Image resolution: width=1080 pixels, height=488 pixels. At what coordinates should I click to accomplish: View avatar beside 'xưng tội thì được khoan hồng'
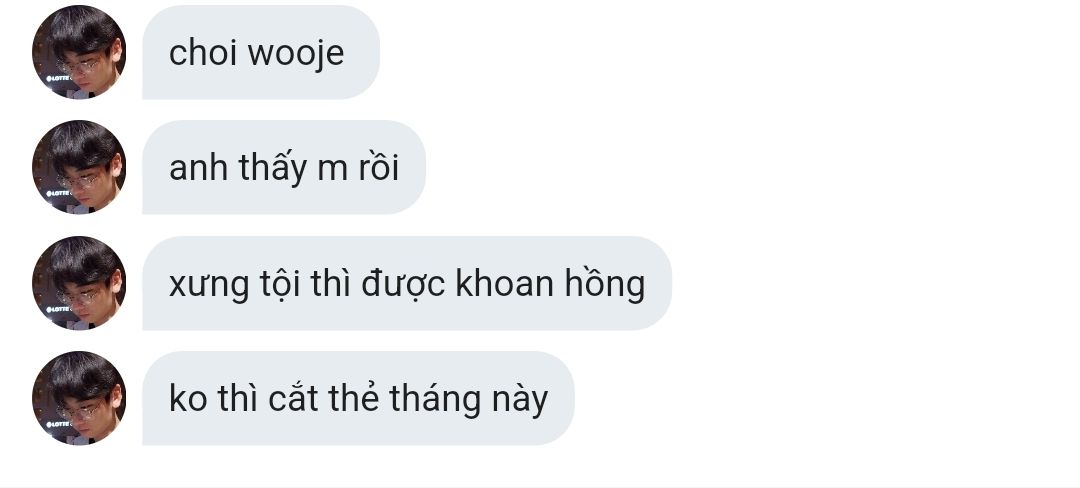point(79,283)
